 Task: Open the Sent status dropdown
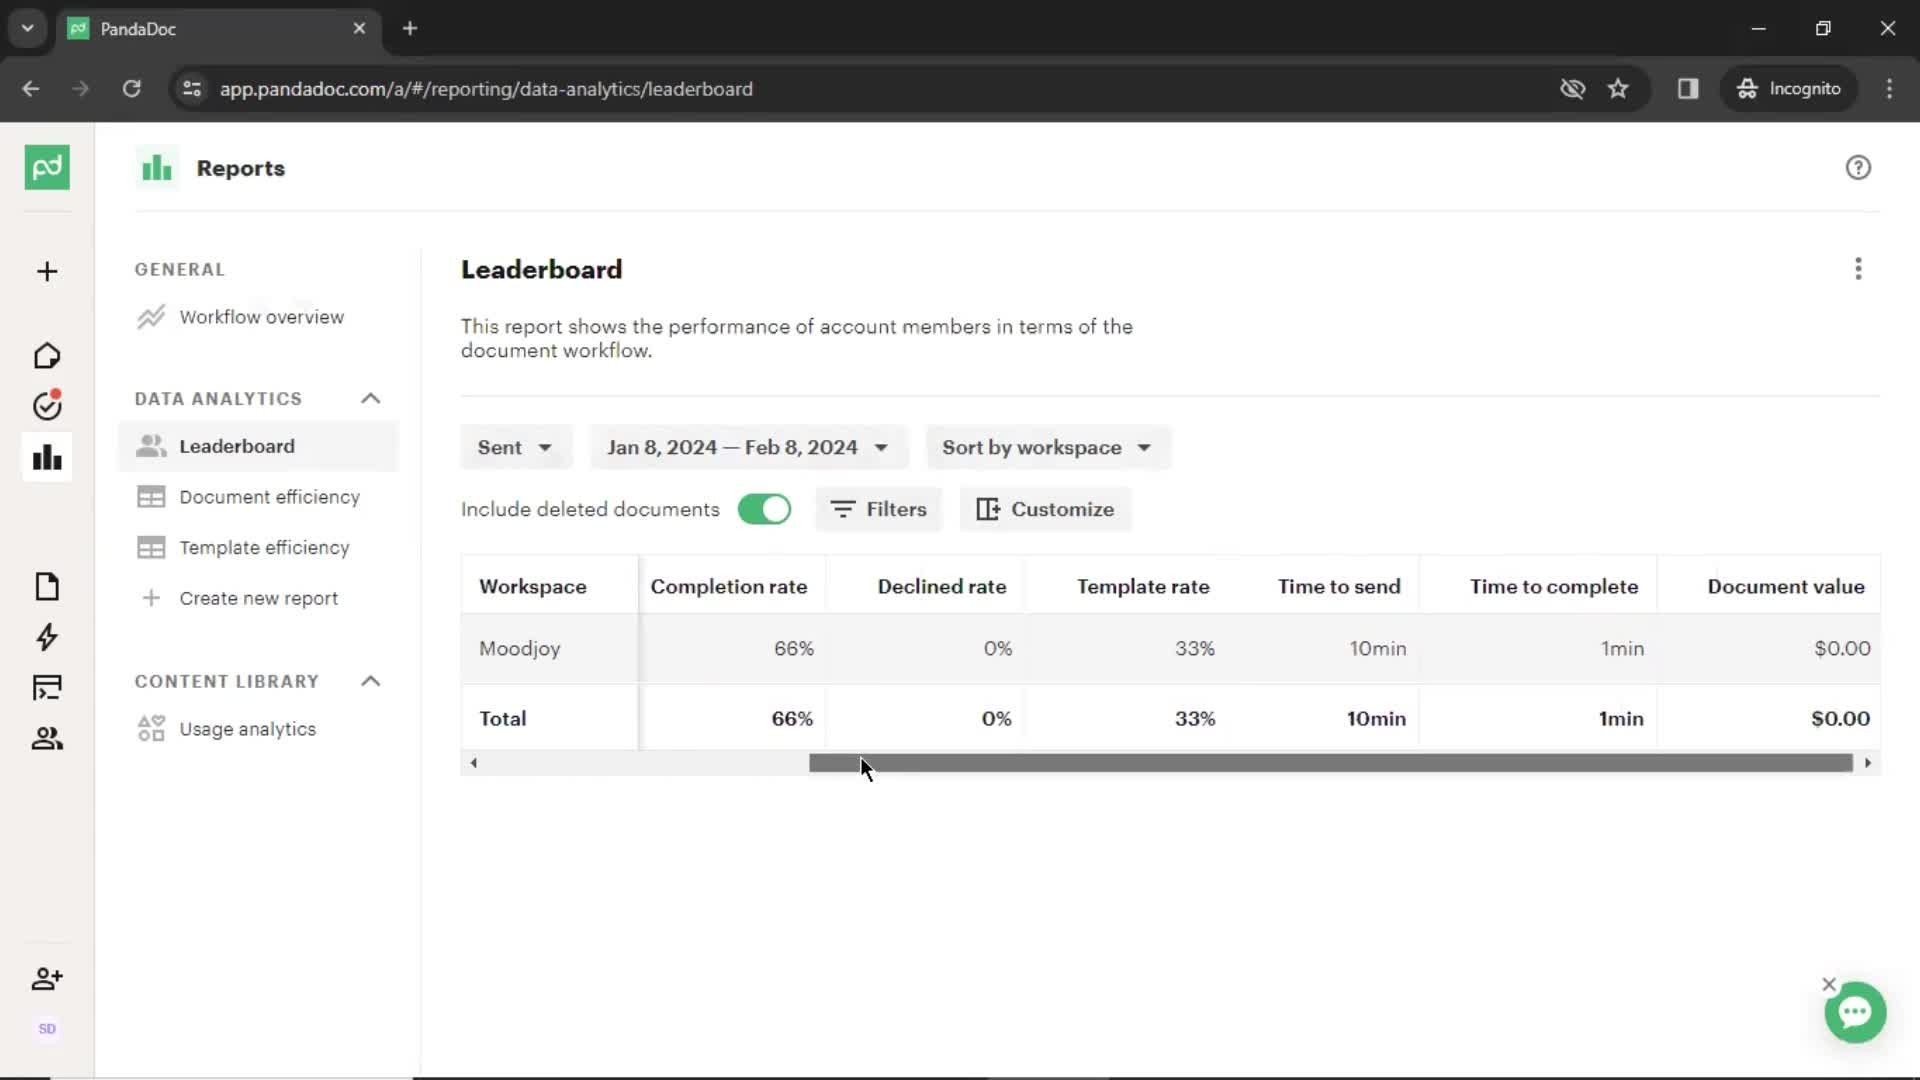tap(516, 447)
